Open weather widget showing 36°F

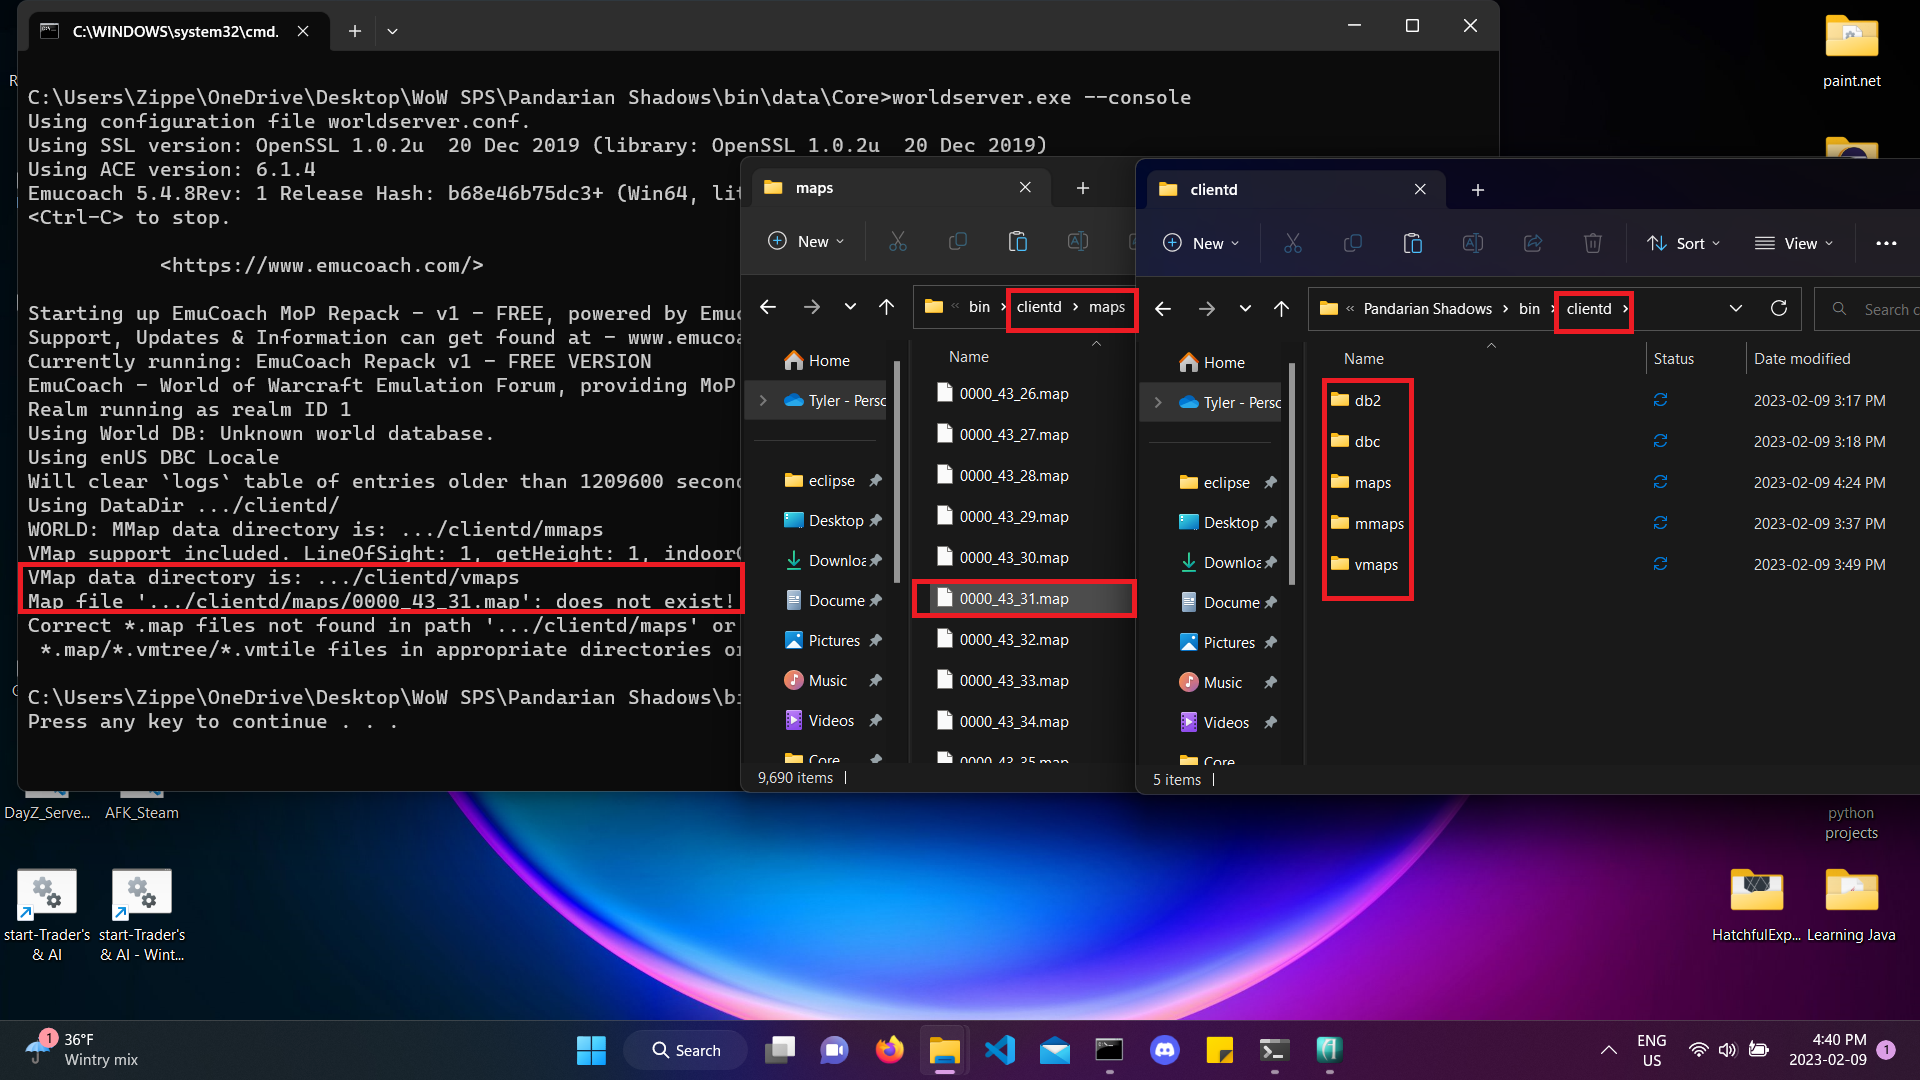(82, 1050)
